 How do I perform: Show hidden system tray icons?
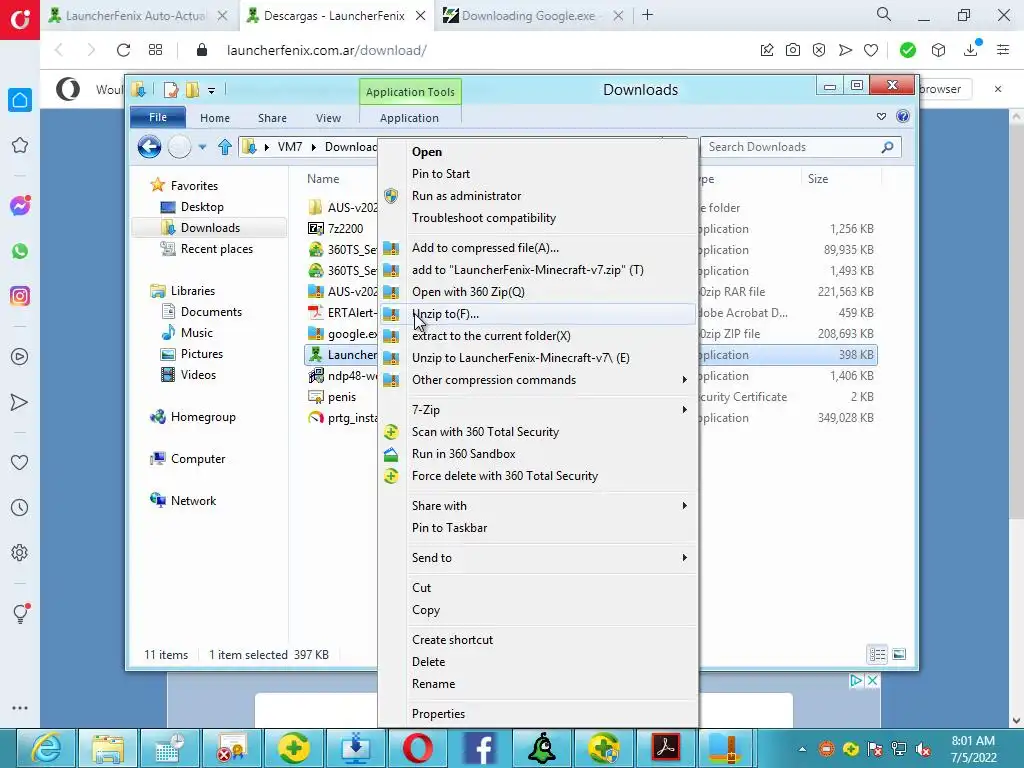(802, 749)
